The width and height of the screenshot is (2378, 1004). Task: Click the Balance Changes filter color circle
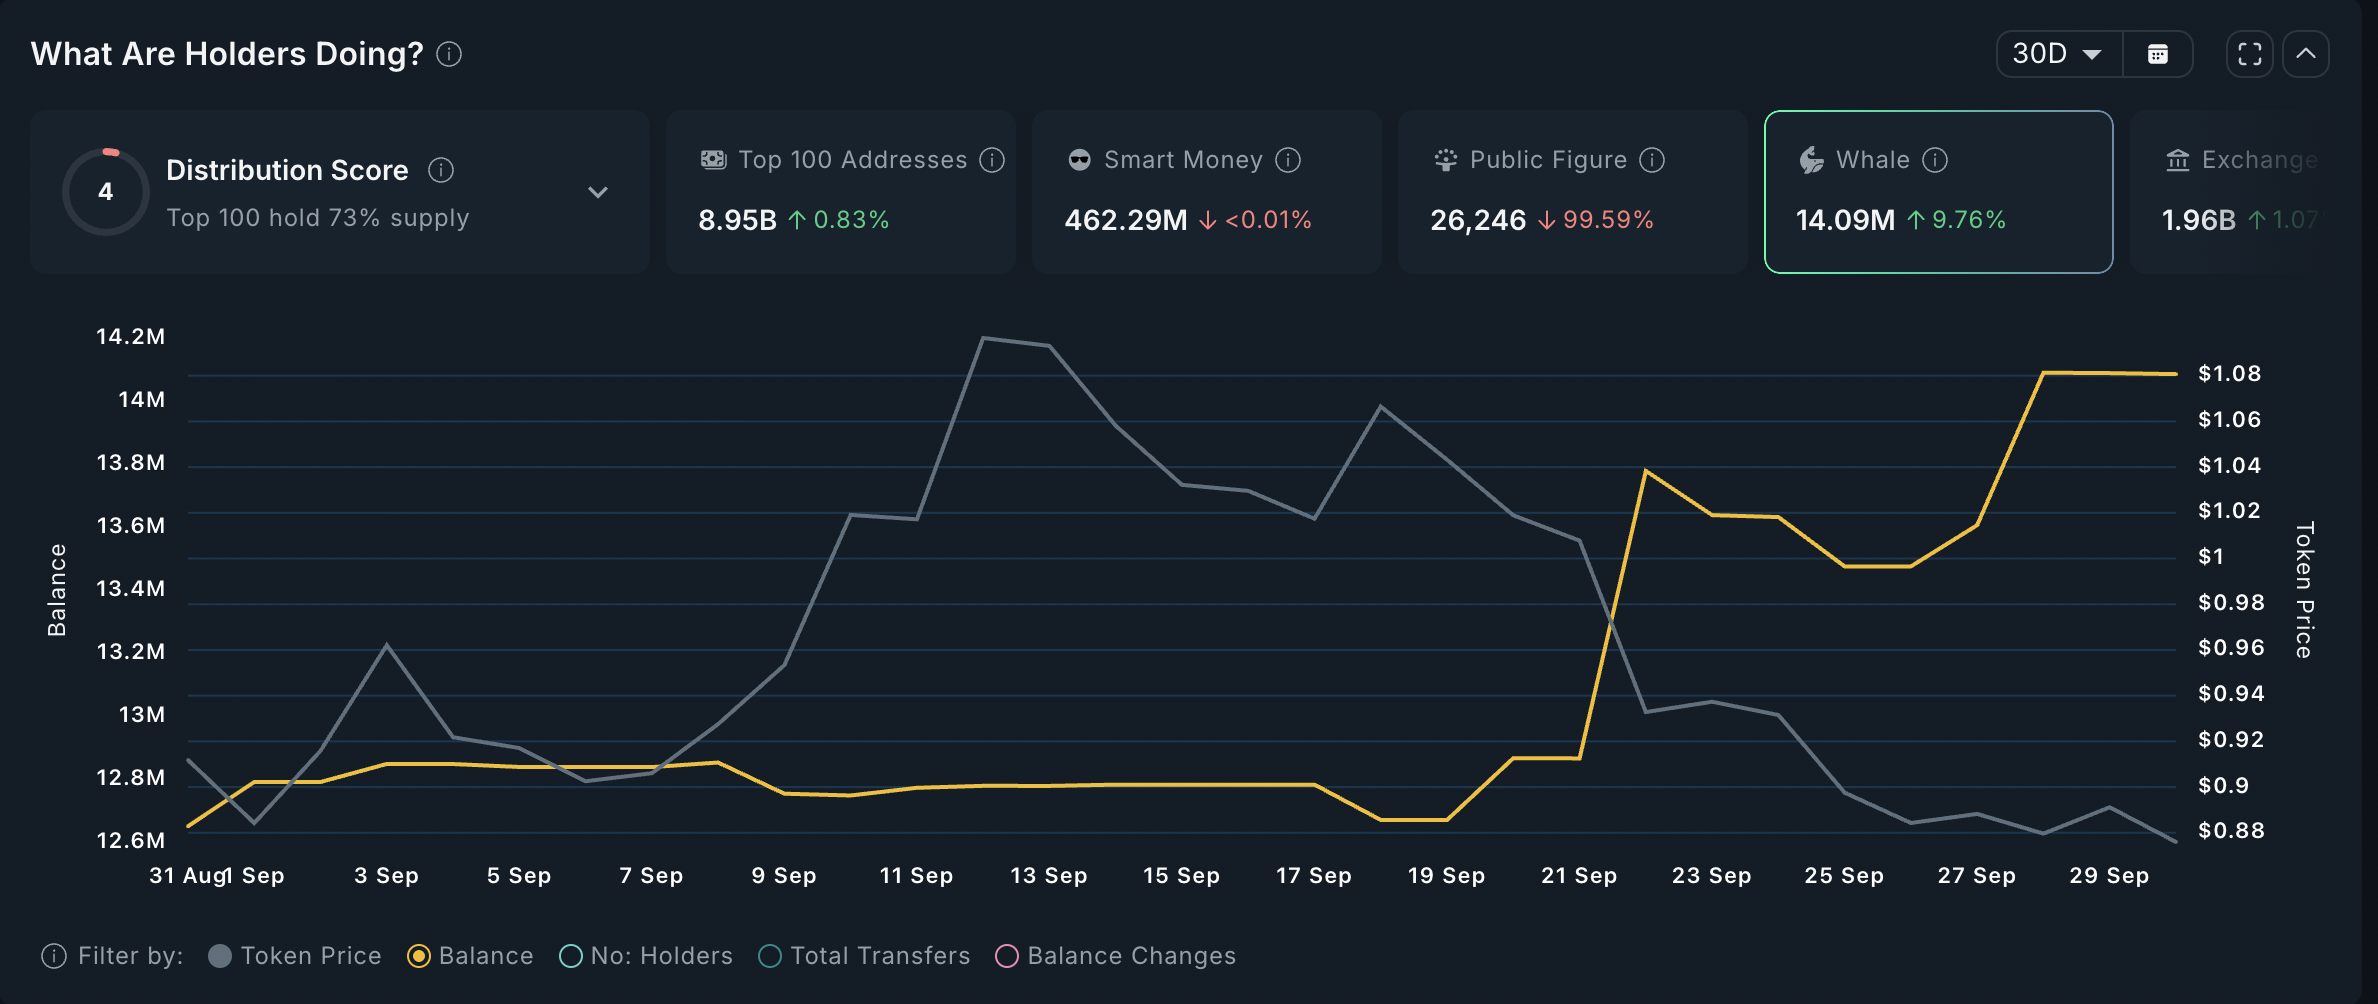click(1007, 956)
